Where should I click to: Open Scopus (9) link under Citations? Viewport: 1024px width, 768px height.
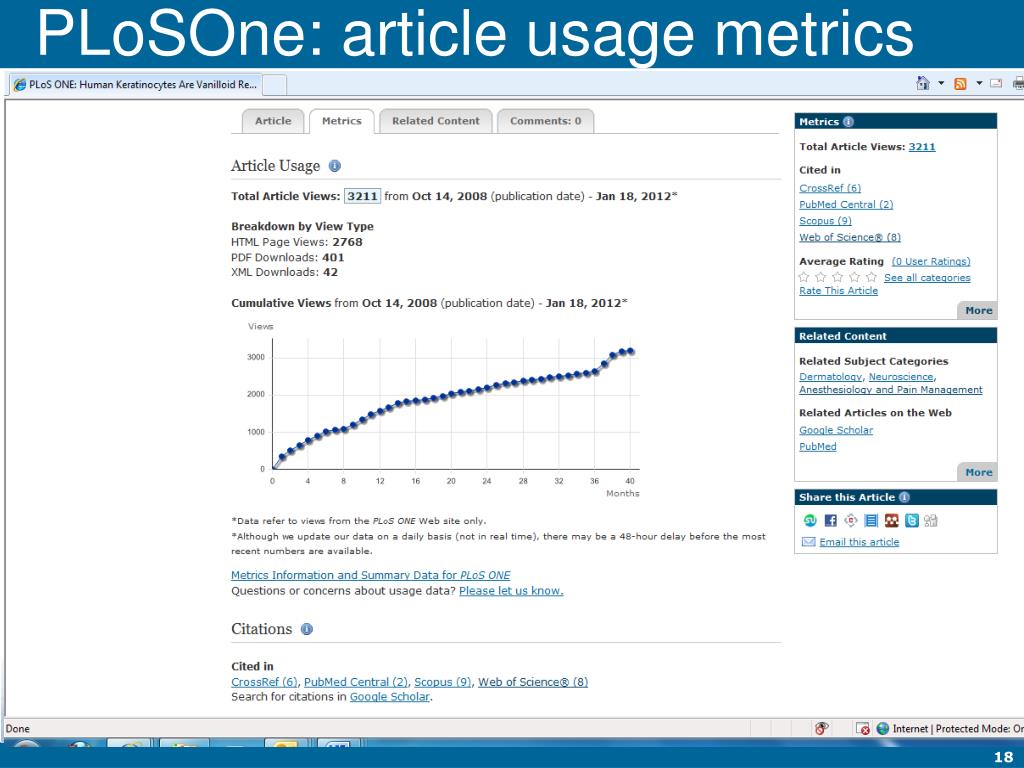(443, 682)
